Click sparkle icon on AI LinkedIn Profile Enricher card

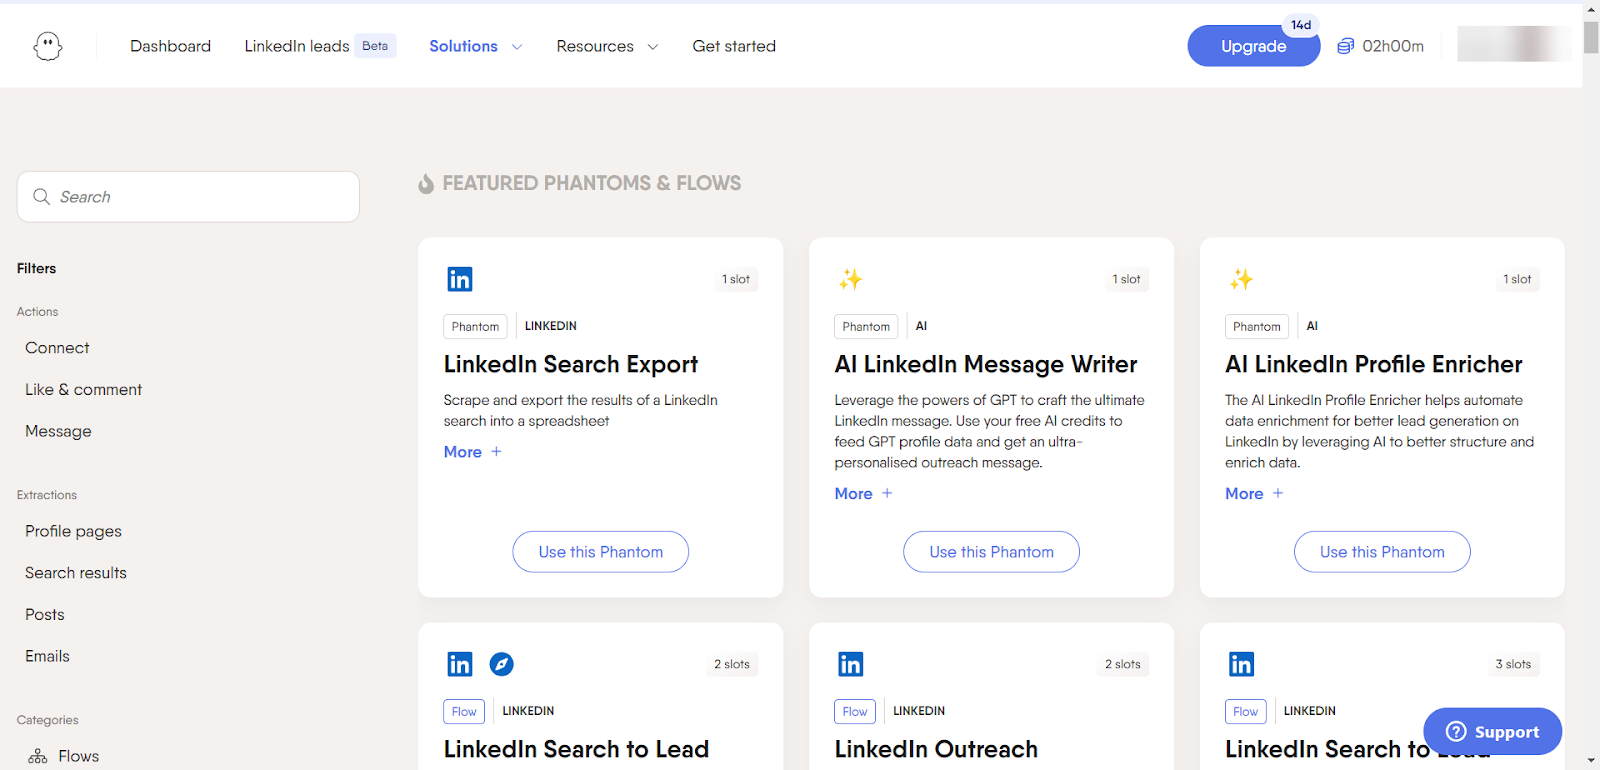click(1241, 279)
